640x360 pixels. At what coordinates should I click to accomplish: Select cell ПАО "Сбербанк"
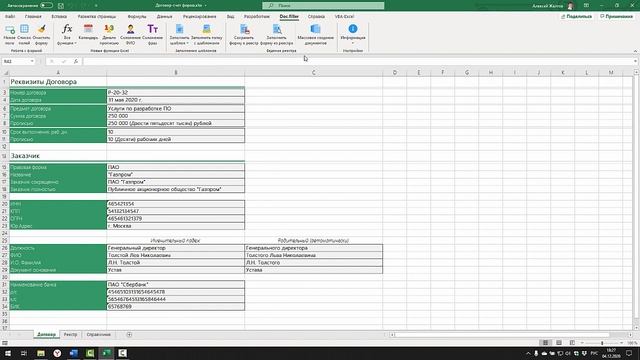pos(176,284)
